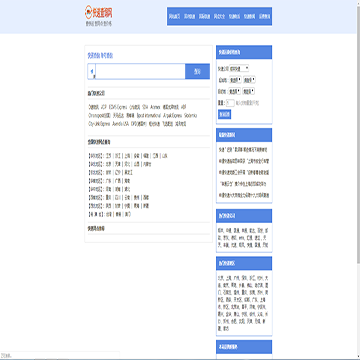Open the Aramex courier link

(155, 107)
